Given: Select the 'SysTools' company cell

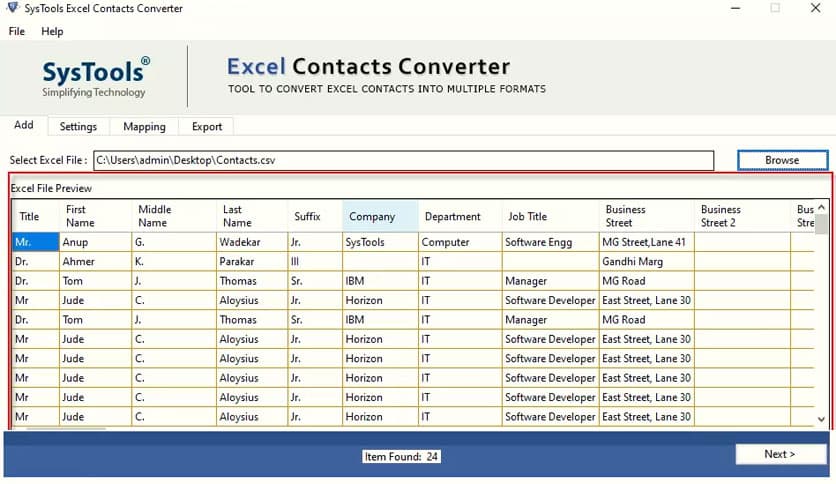Looking at the screenshot, I should pyautogui.click(x=380, y=242).
